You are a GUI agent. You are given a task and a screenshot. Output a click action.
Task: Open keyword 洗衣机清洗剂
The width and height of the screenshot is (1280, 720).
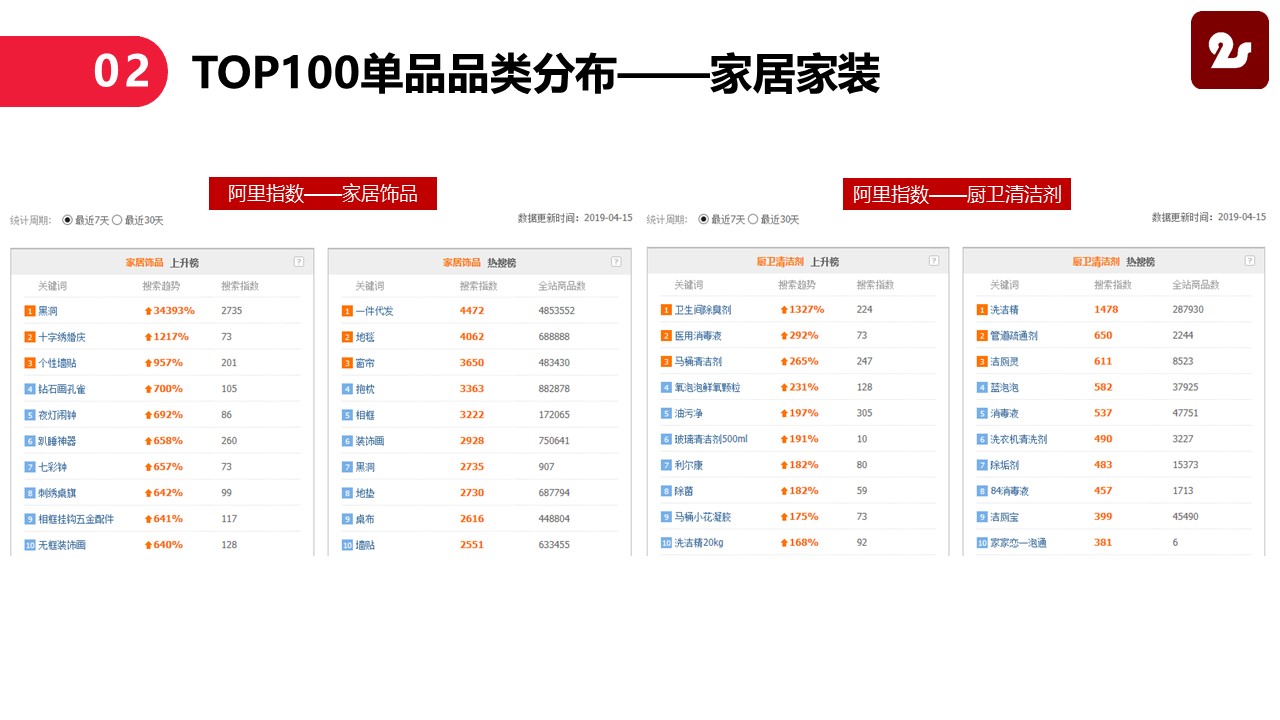[x=1018, y=440]
